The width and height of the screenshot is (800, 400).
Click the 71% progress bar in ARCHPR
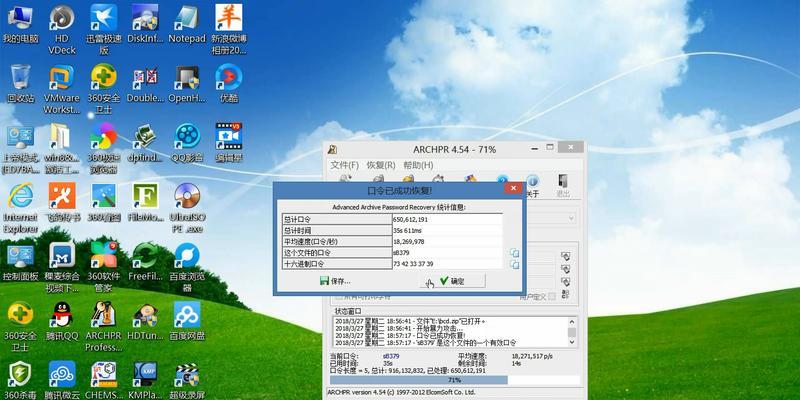pyautogui.click(x=455, y=380)
